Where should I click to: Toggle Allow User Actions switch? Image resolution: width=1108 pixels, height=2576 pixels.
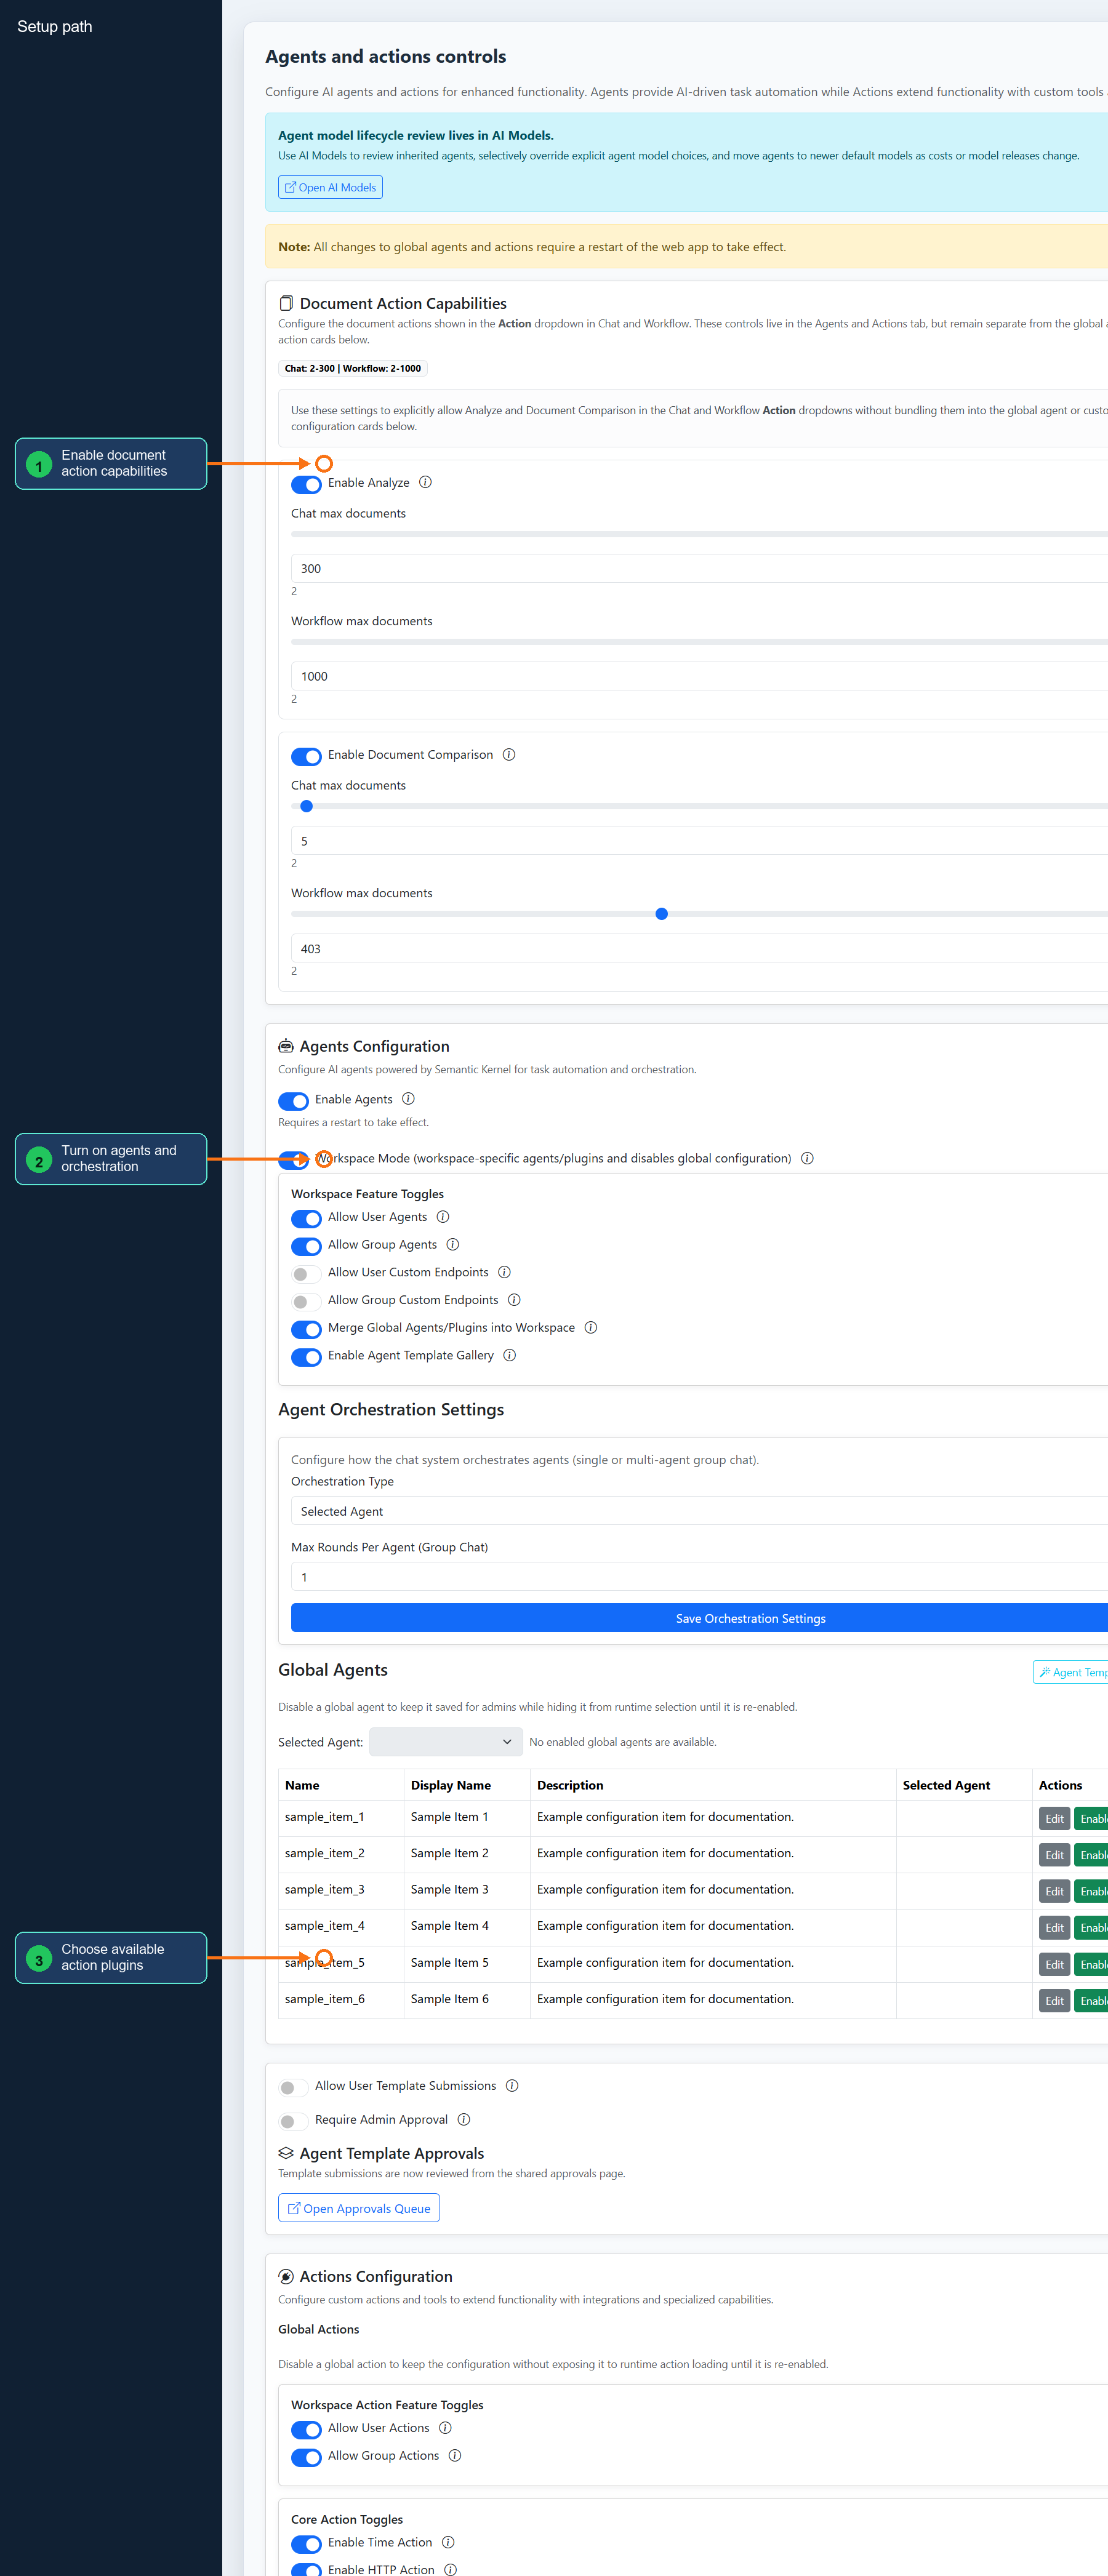(306, 2430)
